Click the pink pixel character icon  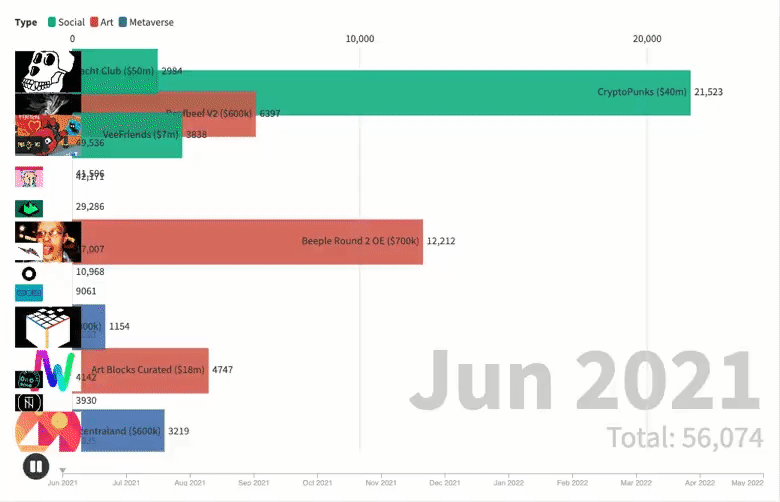pos(29,177)
